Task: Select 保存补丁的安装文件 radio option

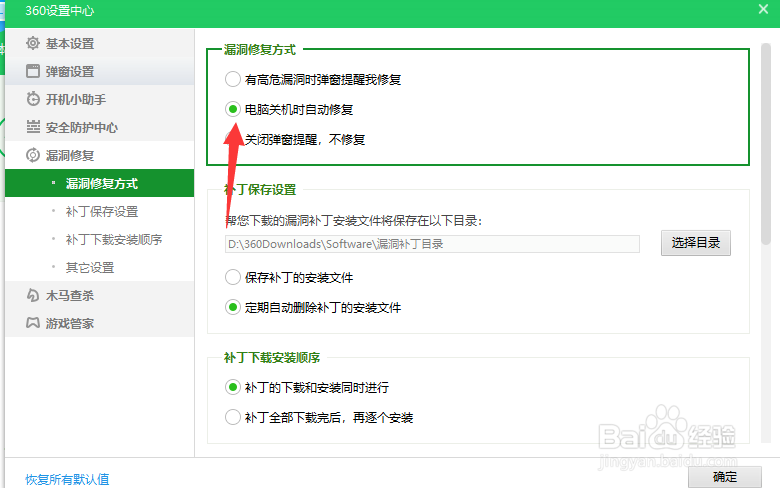Action: [232, 277]
